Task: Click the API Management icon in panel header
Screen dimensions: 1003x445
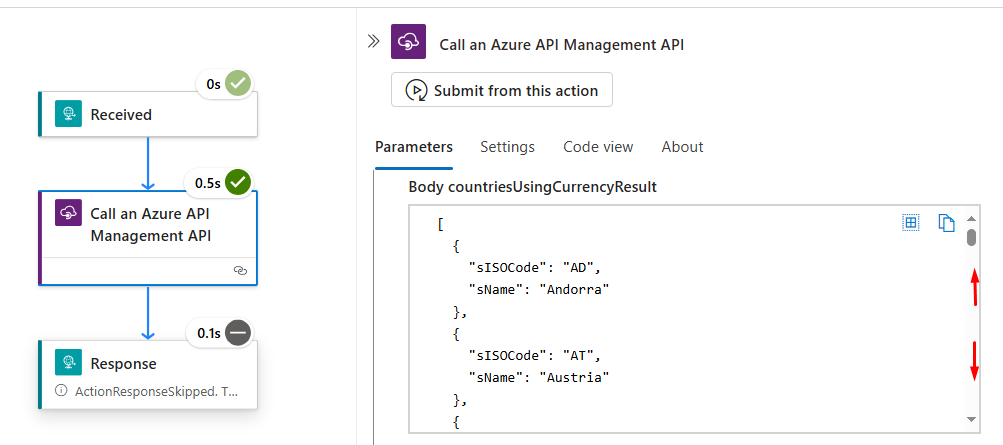Action: click(x=409, y=43)
